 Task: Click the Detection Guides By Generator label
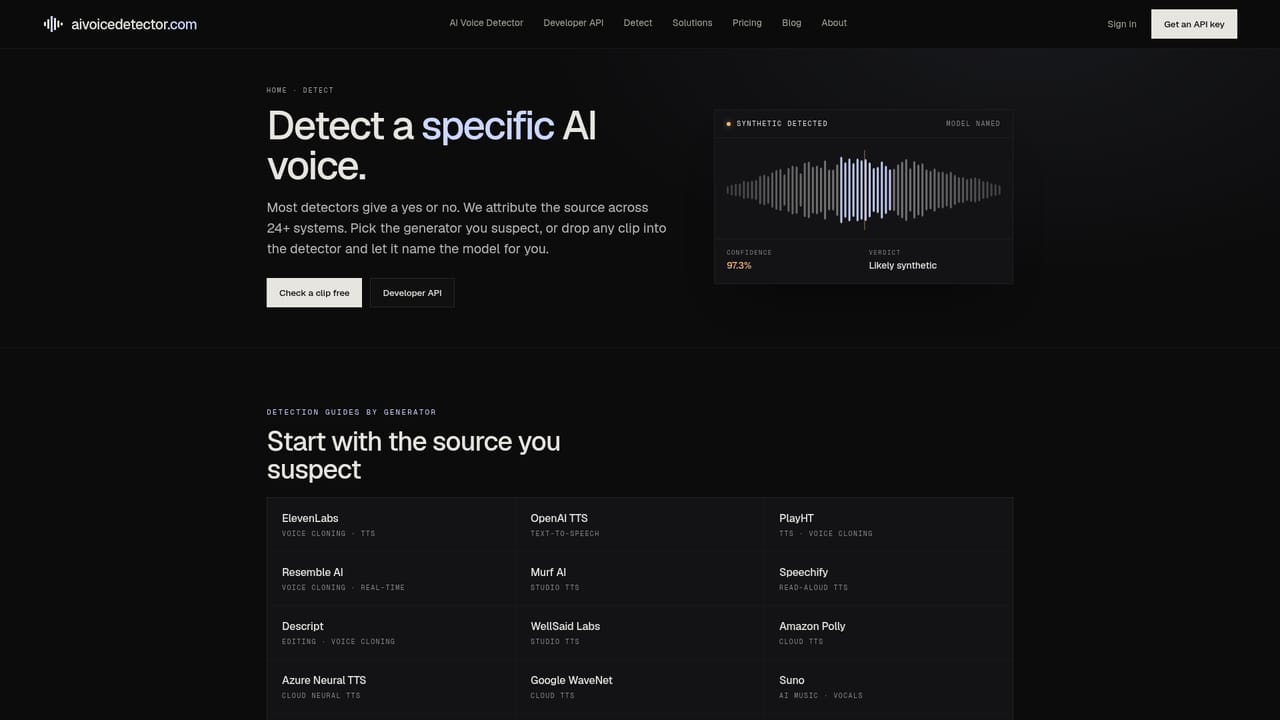pos(351,412)
